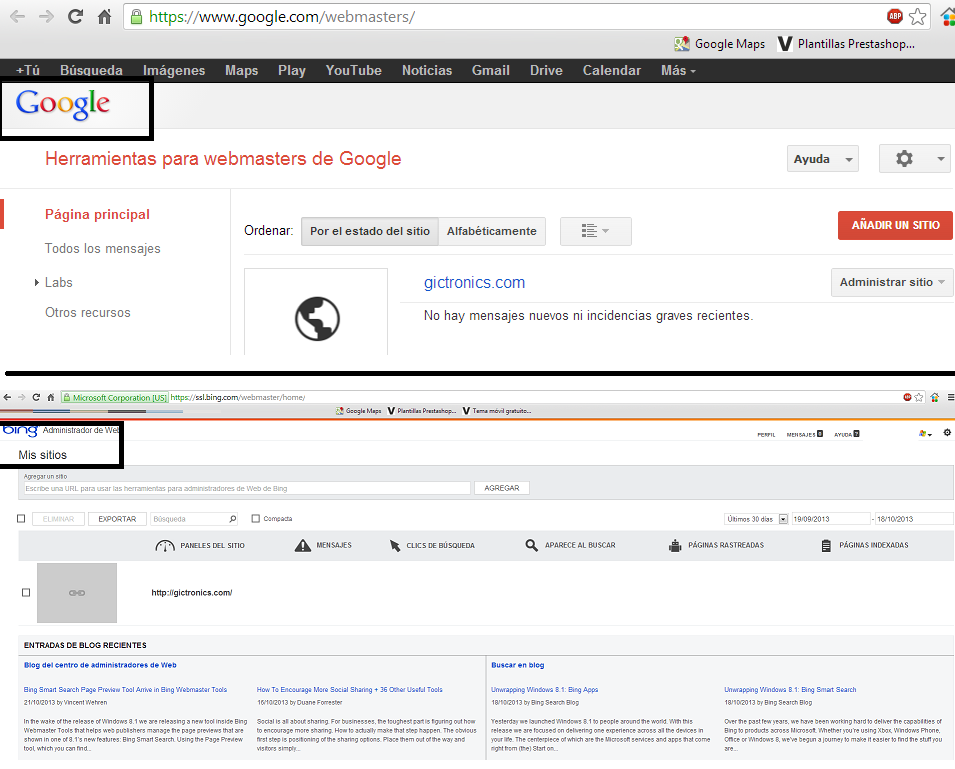This screenshot has height=769, width=955.
Task: Click the 19/09/2013 start date field
Action: pos(831,519)
